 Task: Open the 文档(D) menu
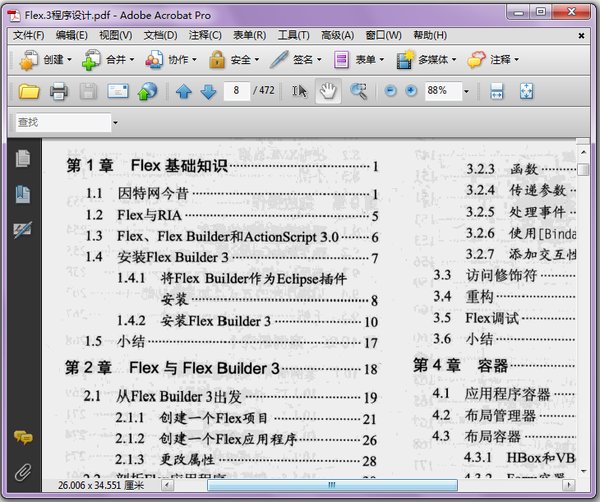160,36
